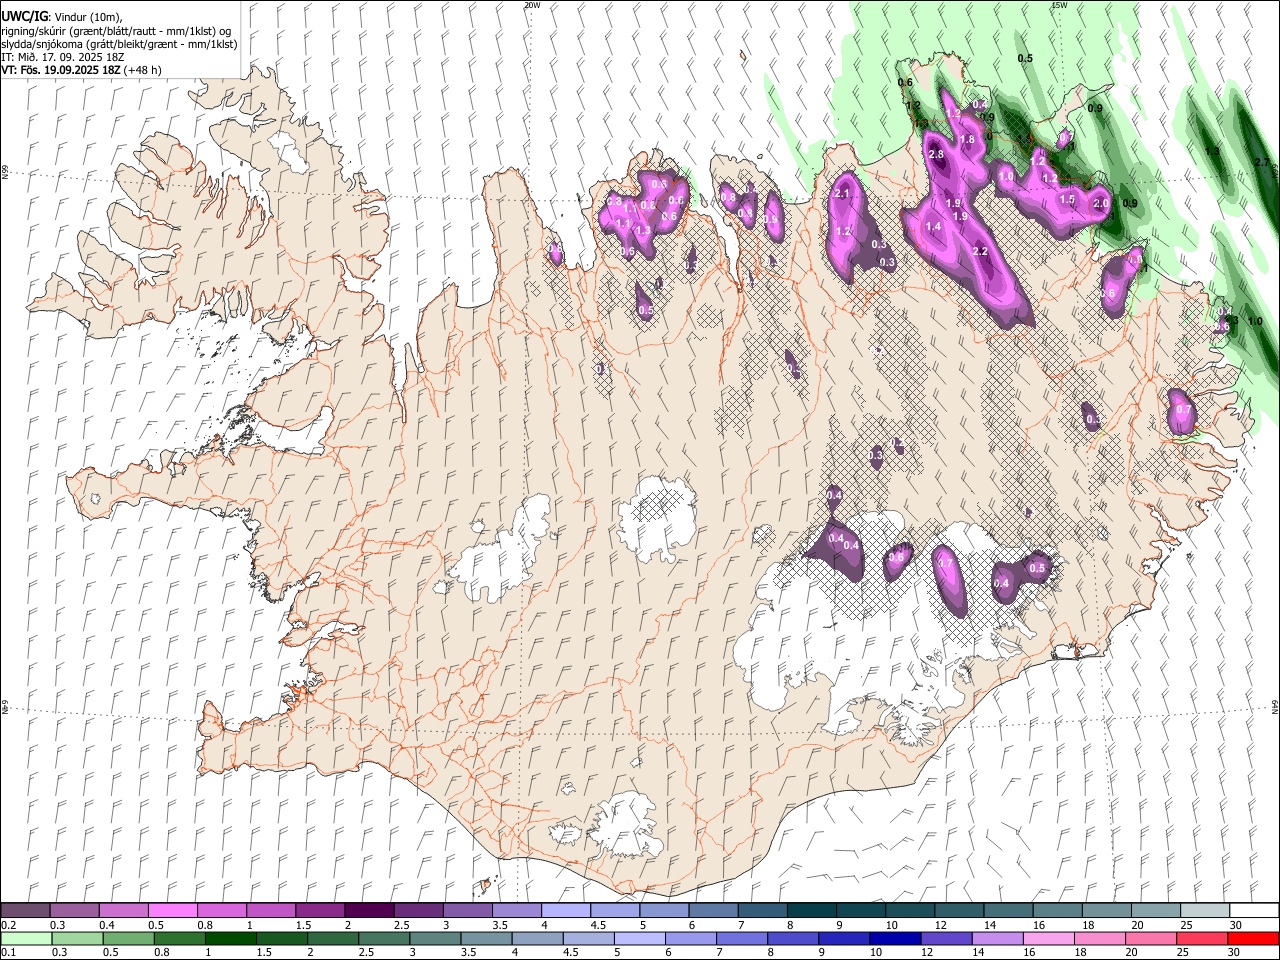Select the 0.1 light green swatch in lower row
1280x960 pixels.
point(26,939)
